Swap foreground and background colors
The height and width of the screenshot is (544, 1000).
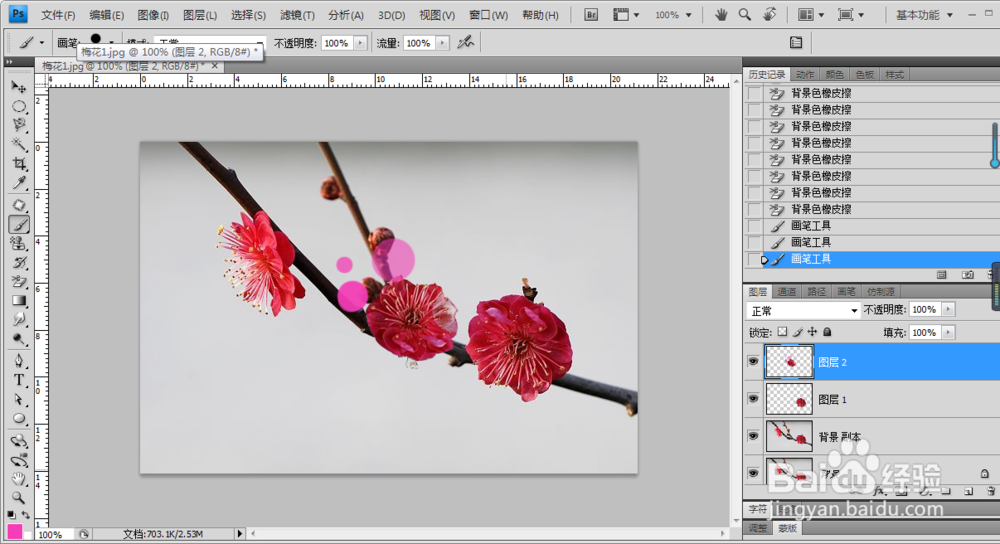tap(26, 514)
